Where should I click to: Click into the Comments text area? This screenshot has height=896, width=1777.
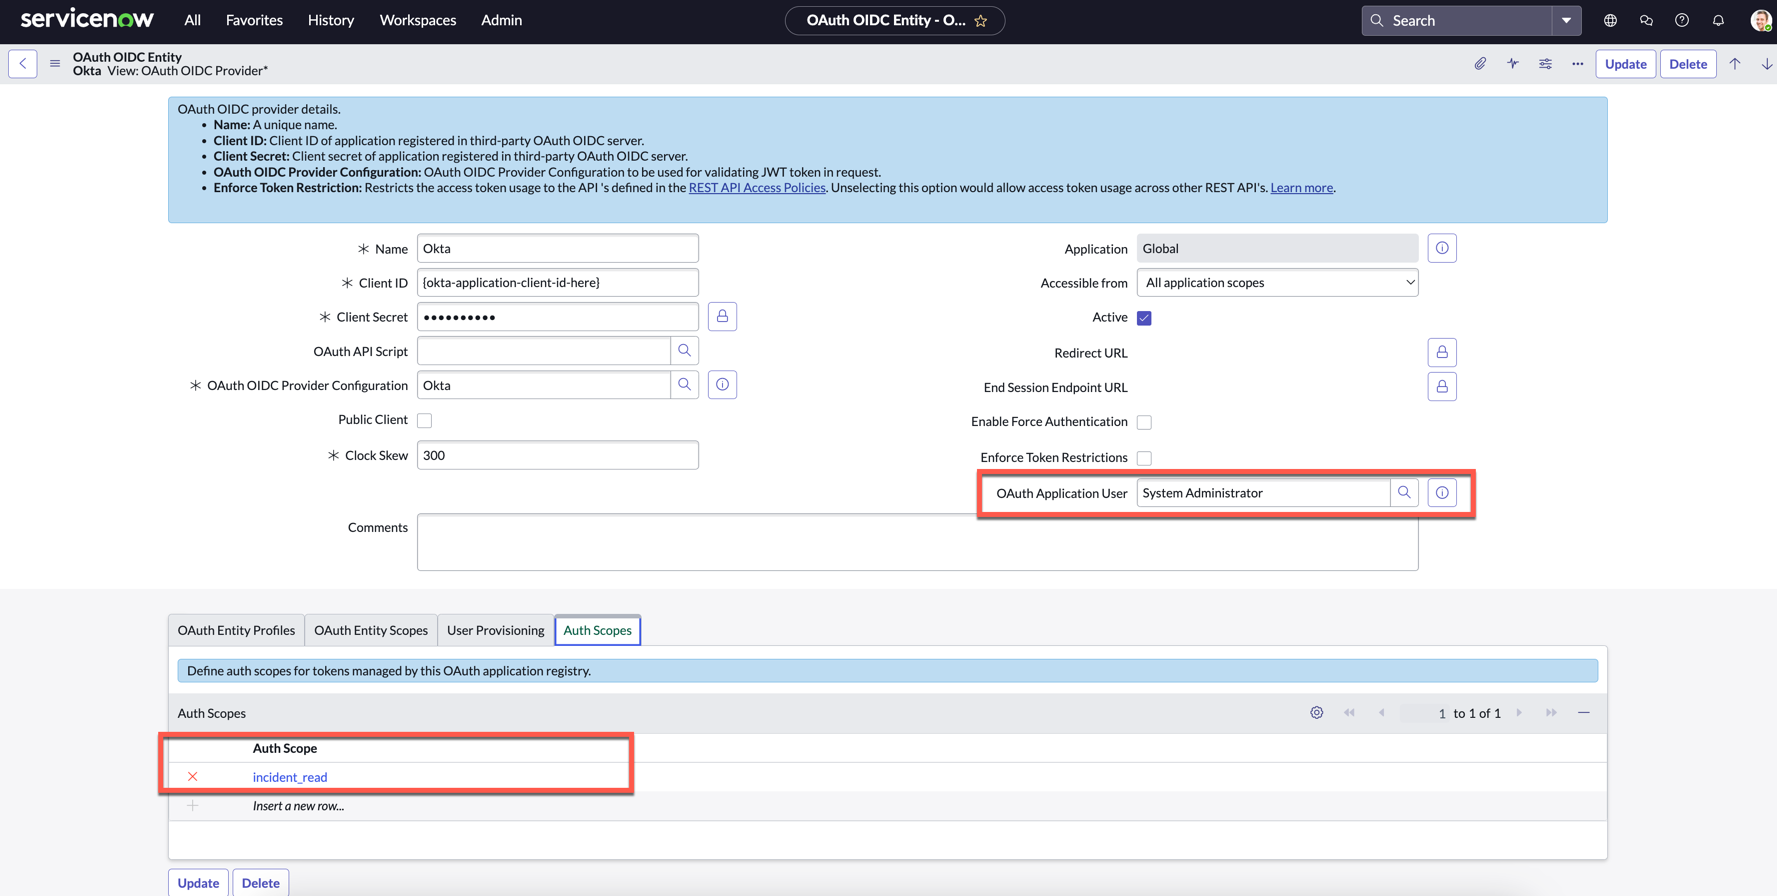point(917,542)
